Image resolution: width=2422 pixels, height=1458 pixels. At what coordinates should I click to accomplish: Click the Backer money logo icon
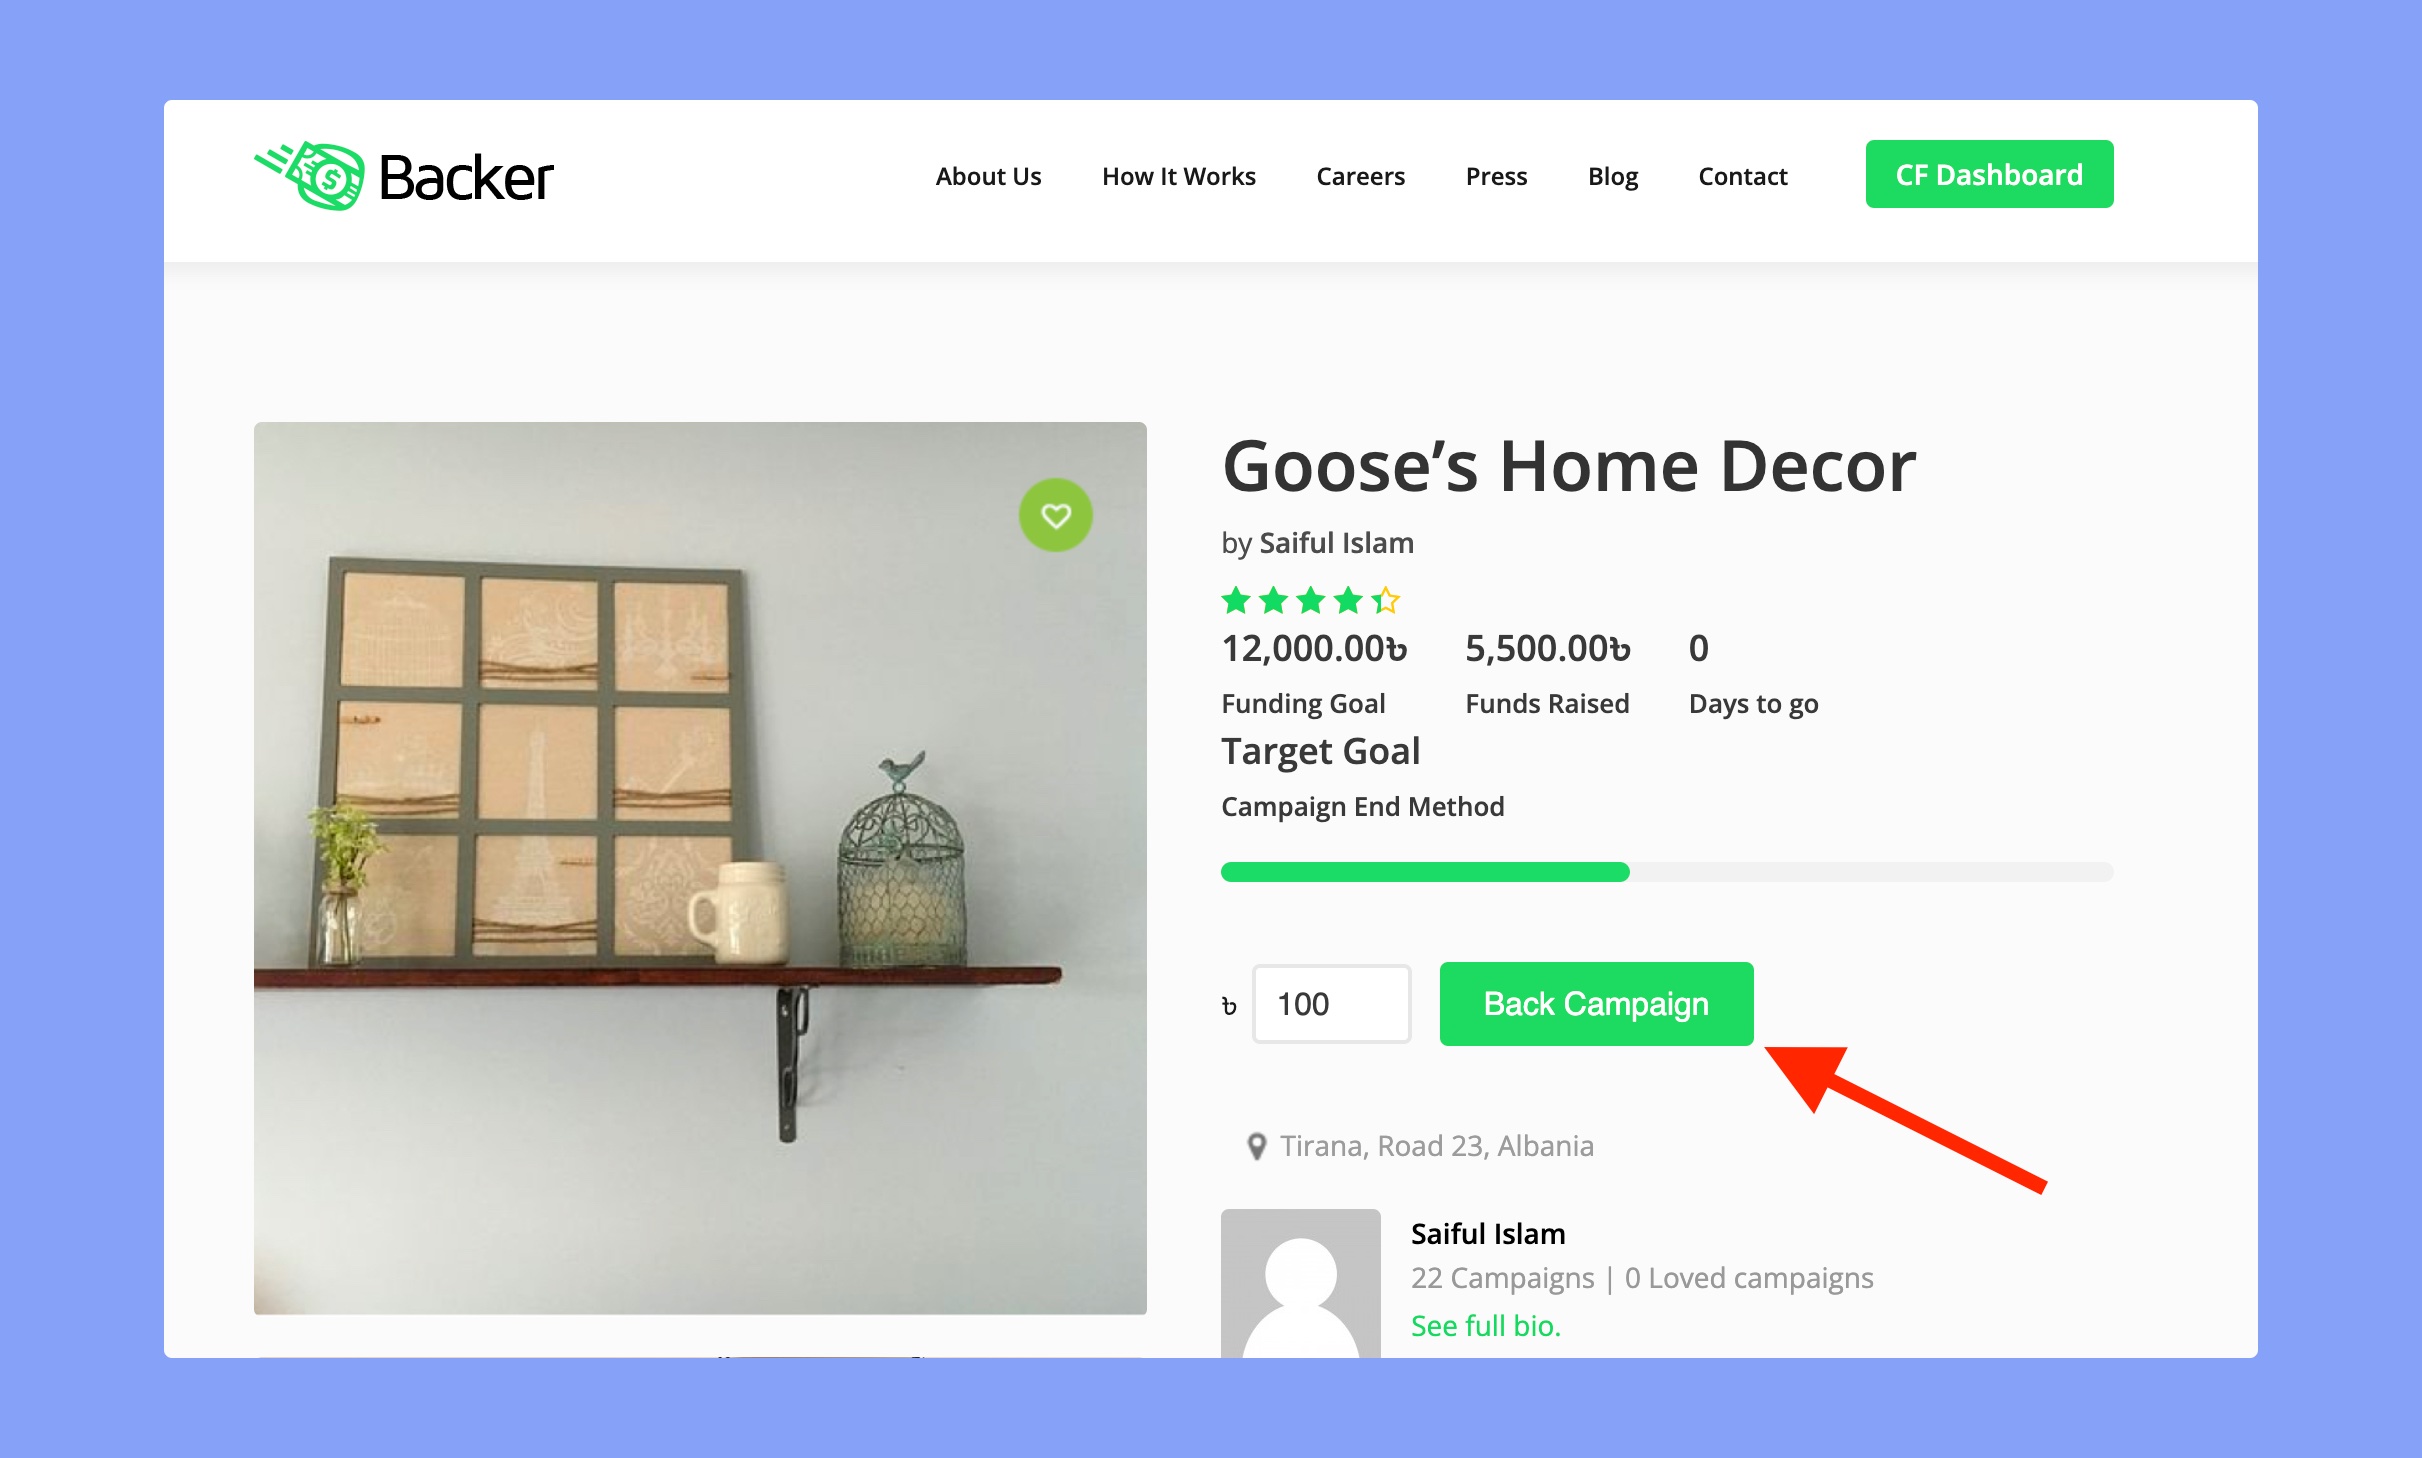click(310, 176)
